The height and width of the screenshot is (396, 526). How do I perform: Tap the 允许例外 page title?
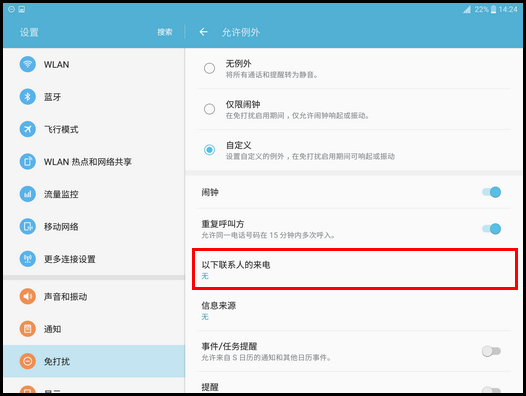pyautogui.click(x=241, y=32)
